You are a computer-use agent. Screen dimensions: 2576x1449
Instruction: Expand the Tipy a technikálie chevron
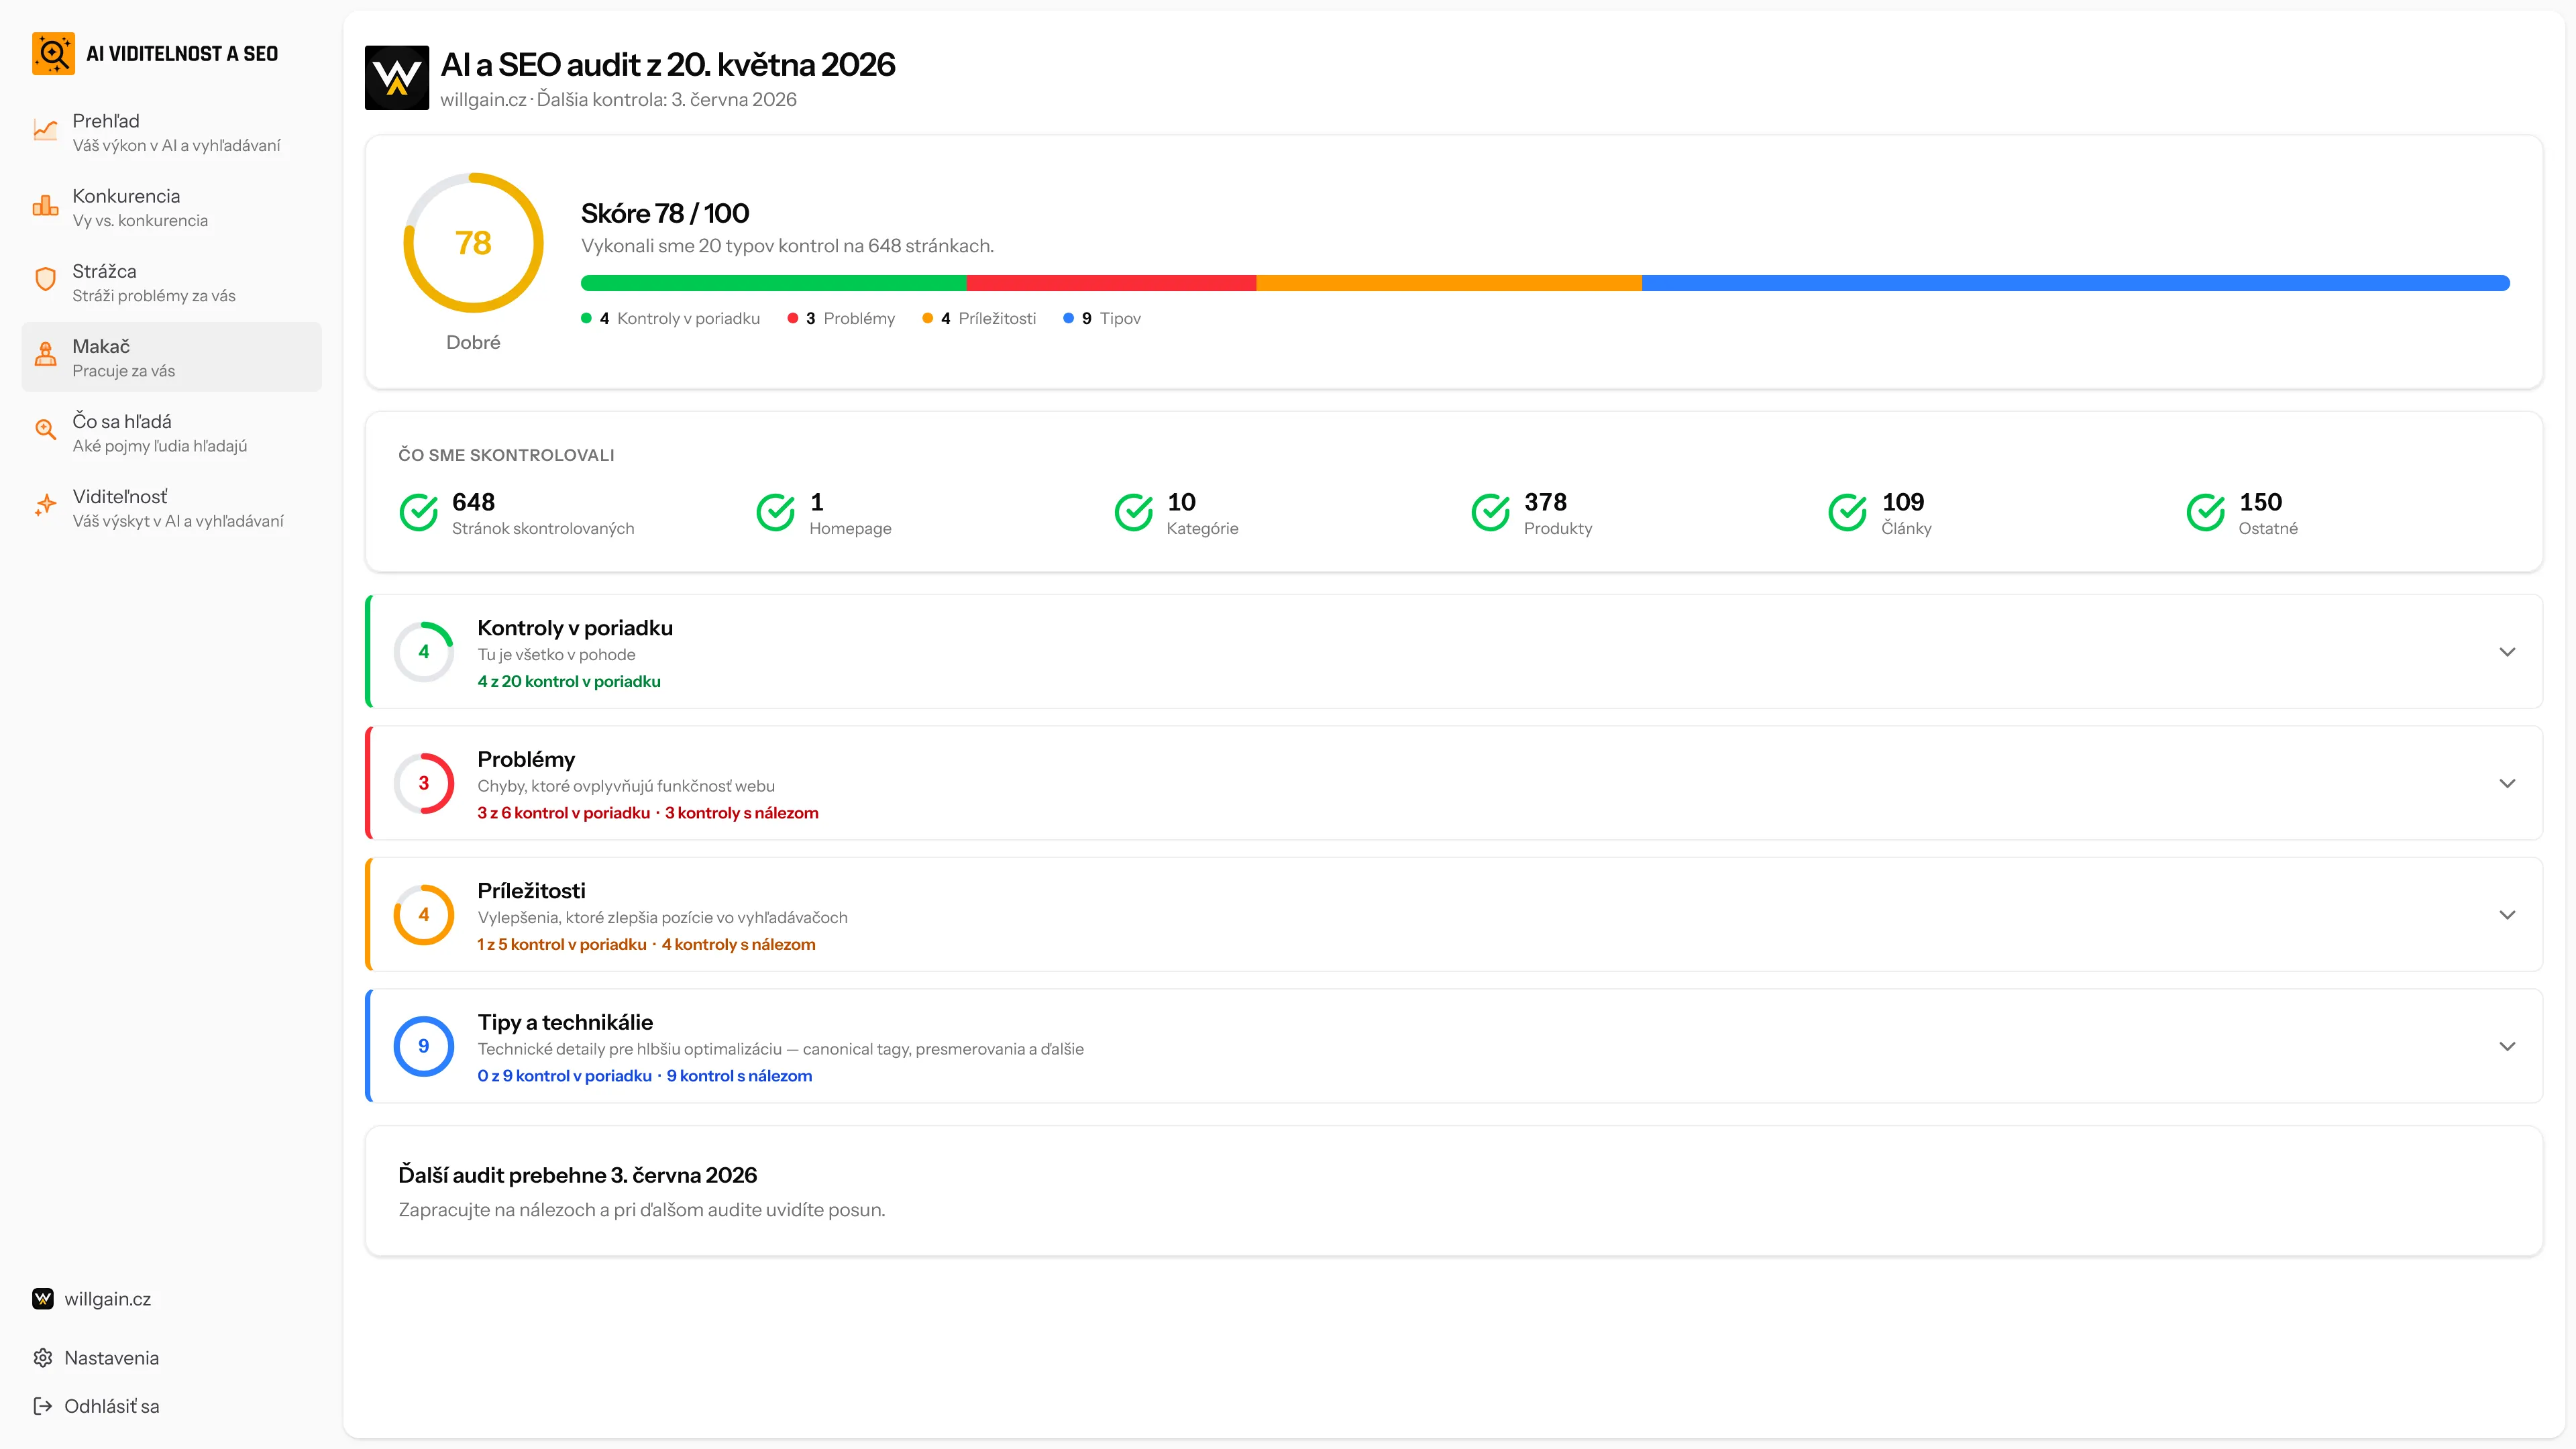pyautogui.click(x=2507, y=1046)
